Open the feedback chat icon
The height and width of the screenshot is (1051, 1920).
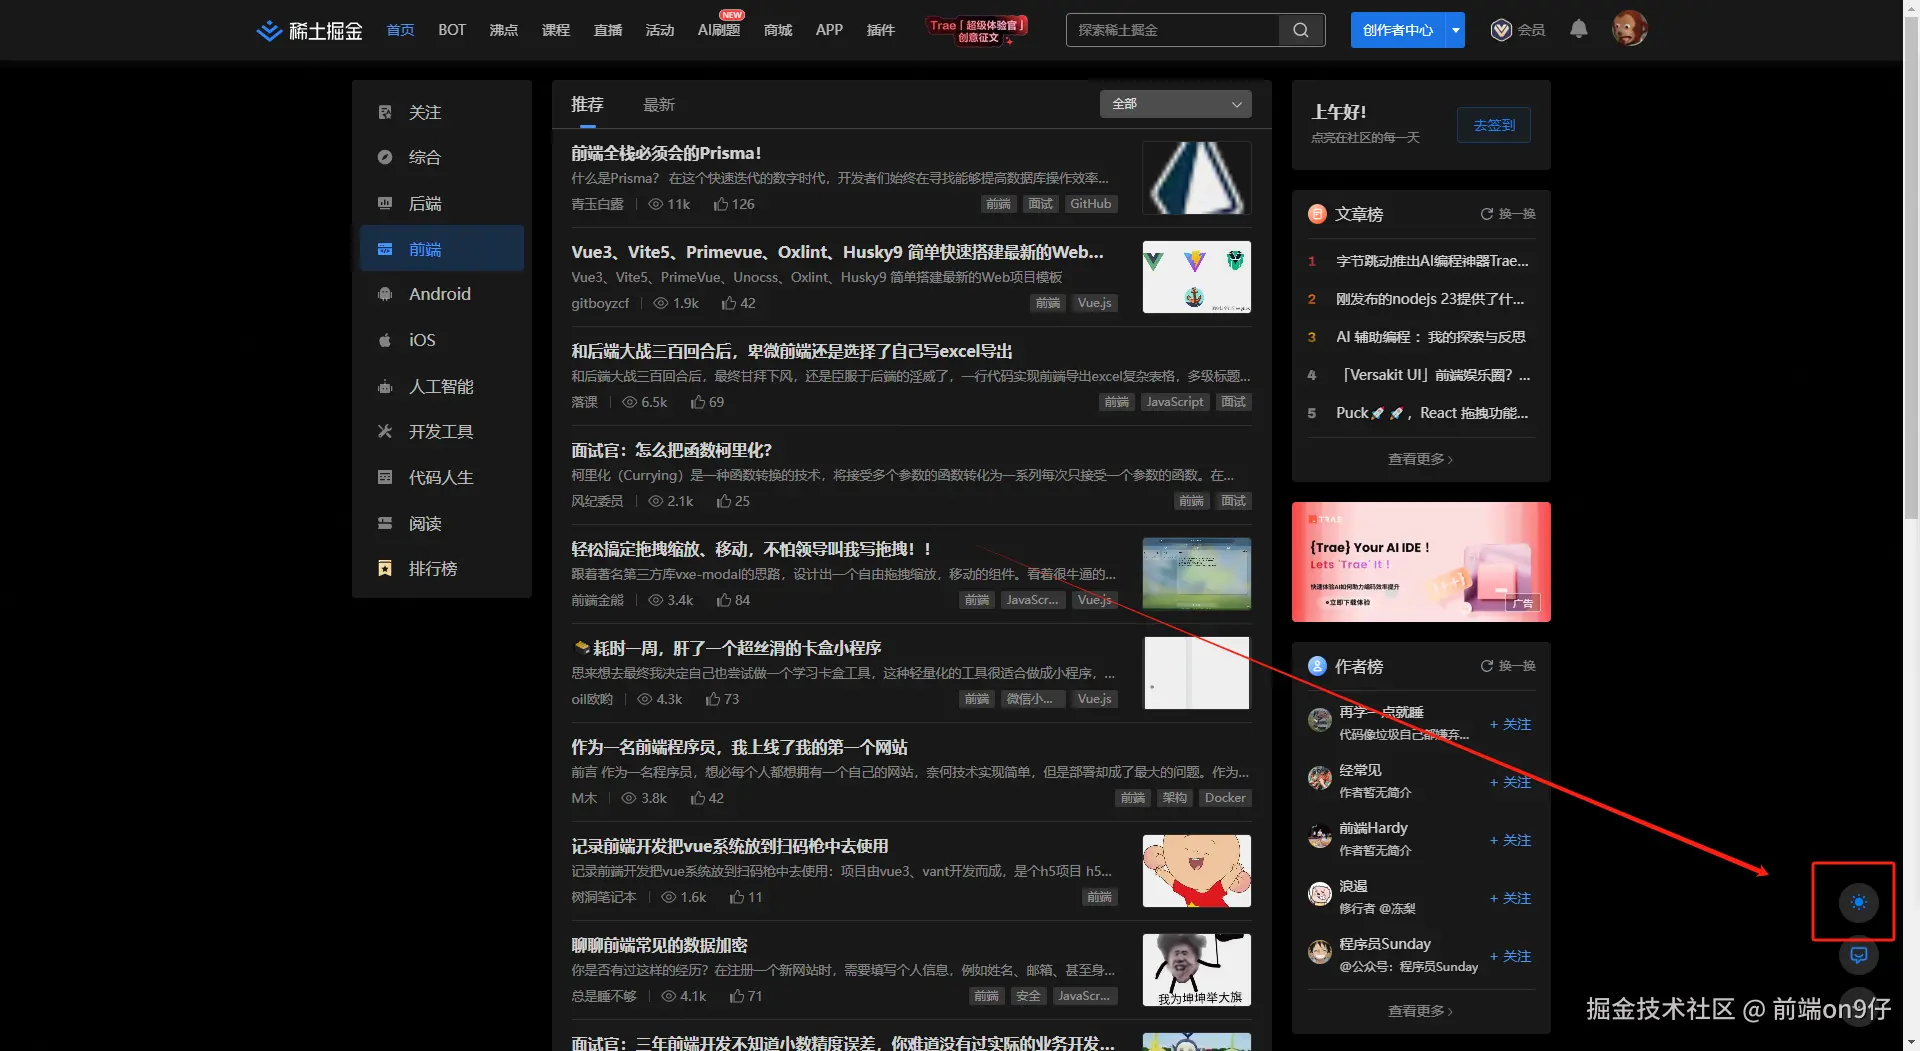pyautogui.click(x=1859, y=955)
